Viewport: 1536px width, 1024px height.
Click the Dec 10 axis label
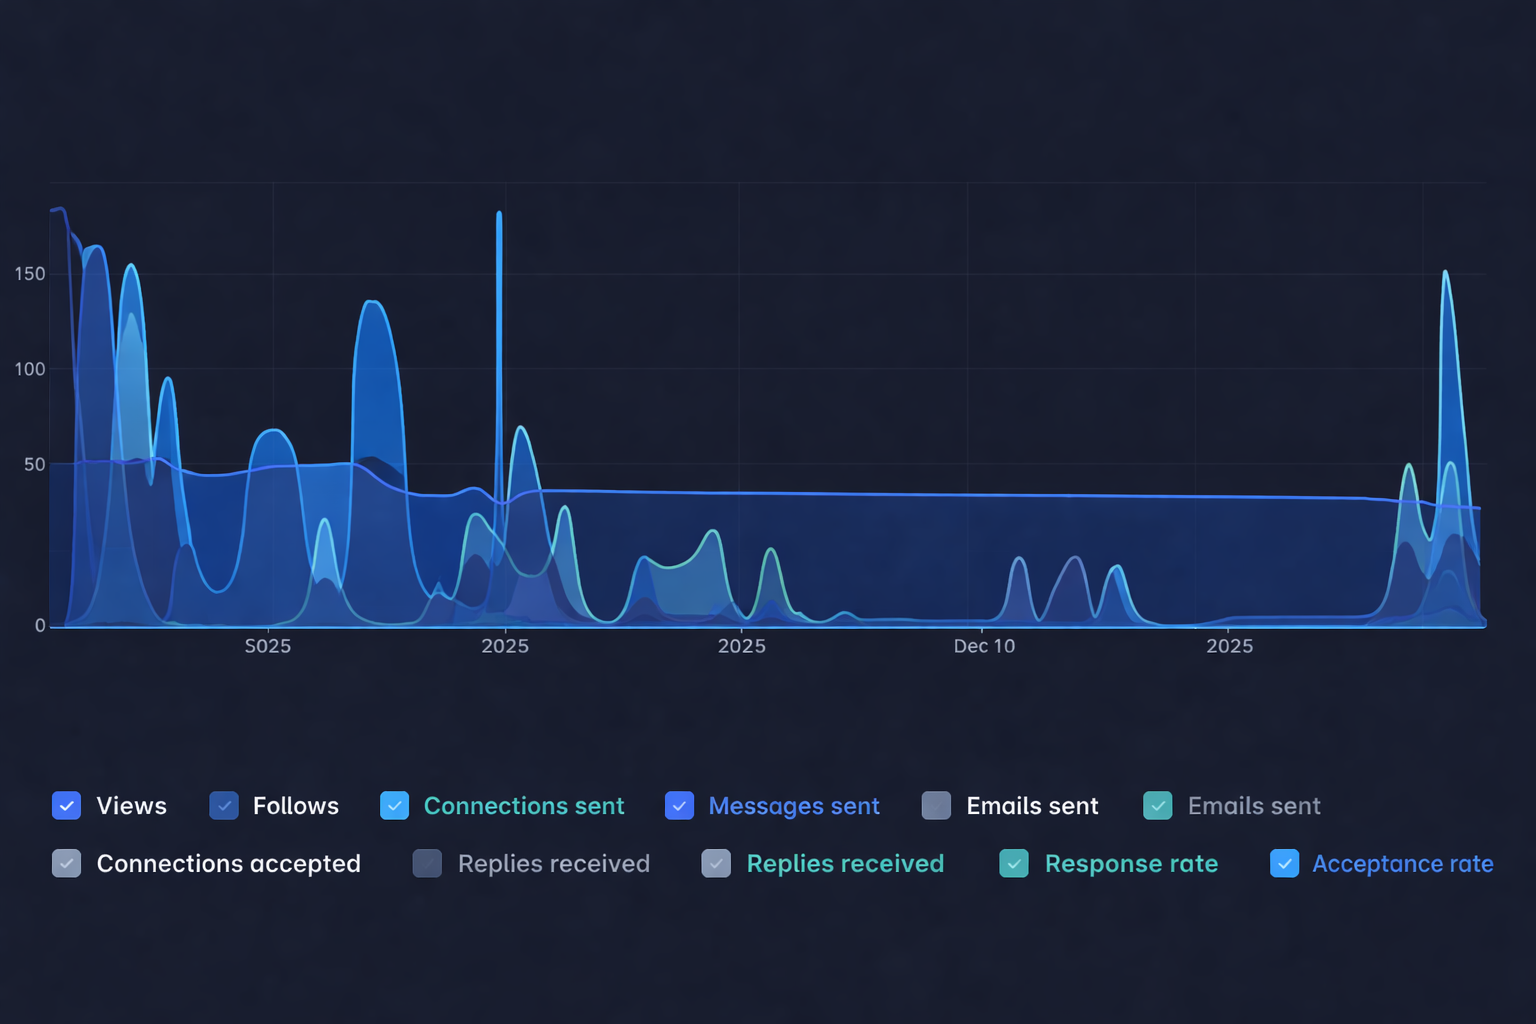tap(984, 646)
